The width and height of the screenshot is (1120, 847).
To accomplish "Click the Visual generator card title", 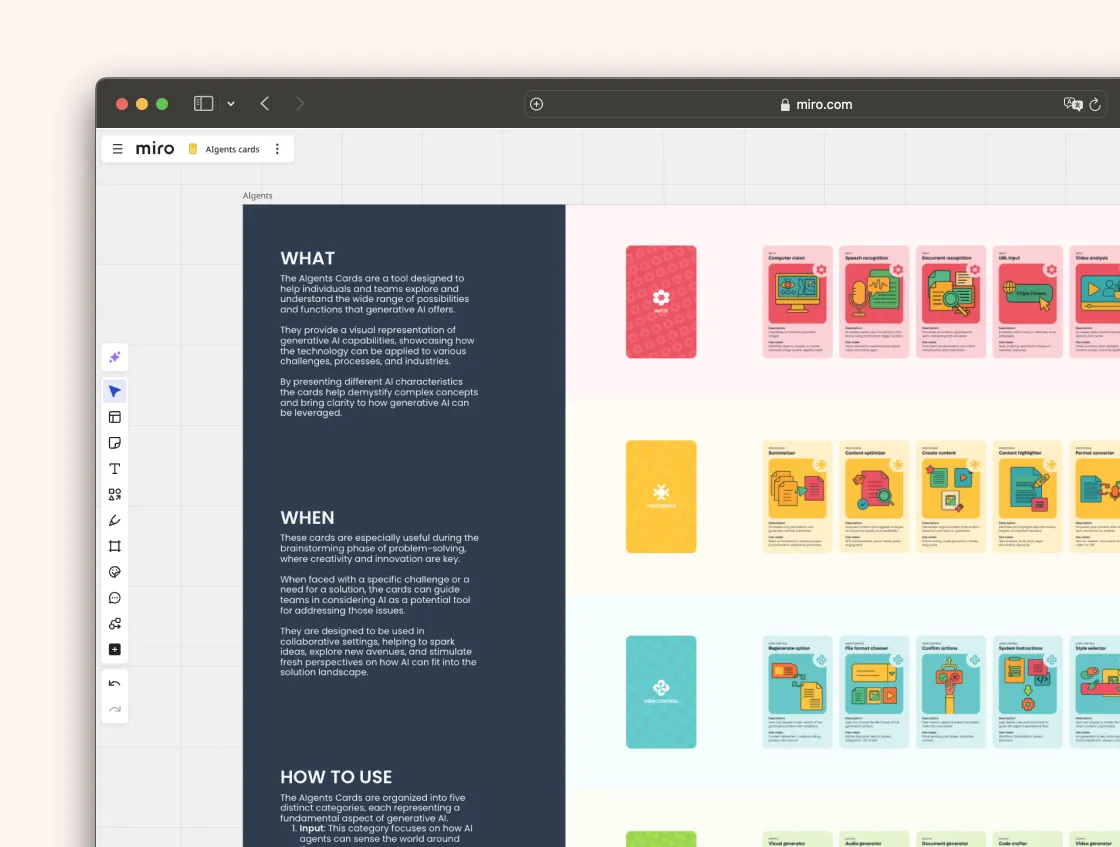I will point(786,843).
